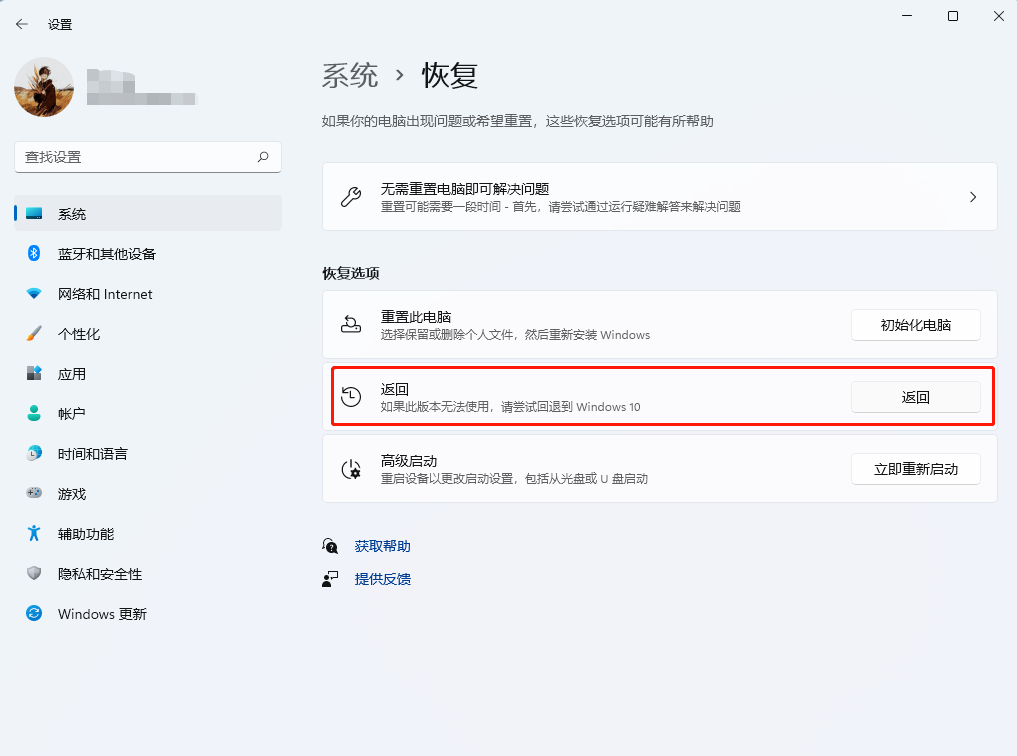Click the 返回 history clock icon

[x=351, y=396]
